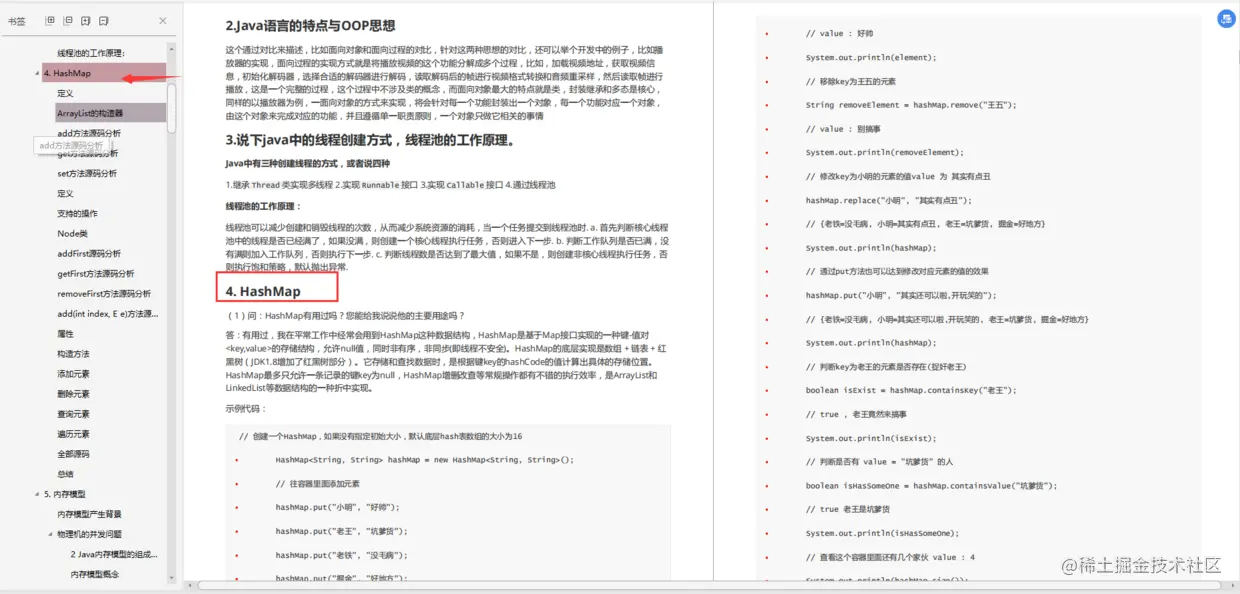Open the 全部源码 bookmark
Image resolution: width=1240 pixels, height=594 pixels.
pyautogui.click(x=73, y=454)
